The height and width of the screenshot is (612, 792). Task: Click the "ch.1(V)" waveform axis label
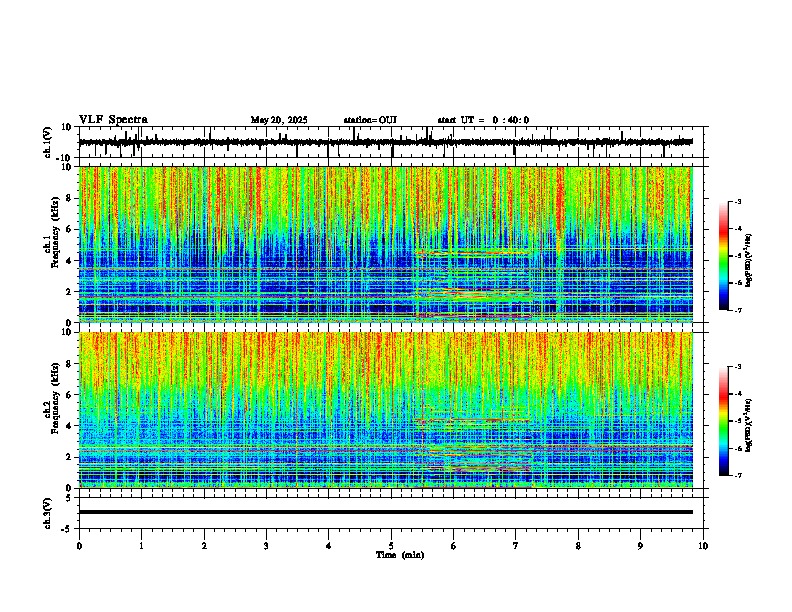click(x=48, y=142)
